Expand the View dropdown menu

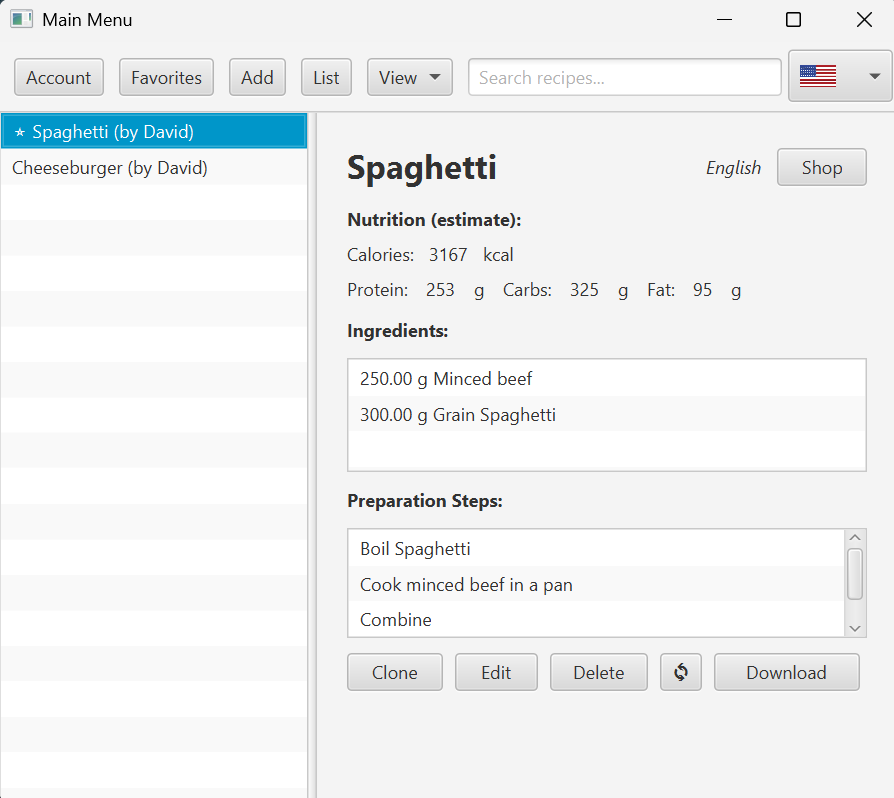click(409, 77)
